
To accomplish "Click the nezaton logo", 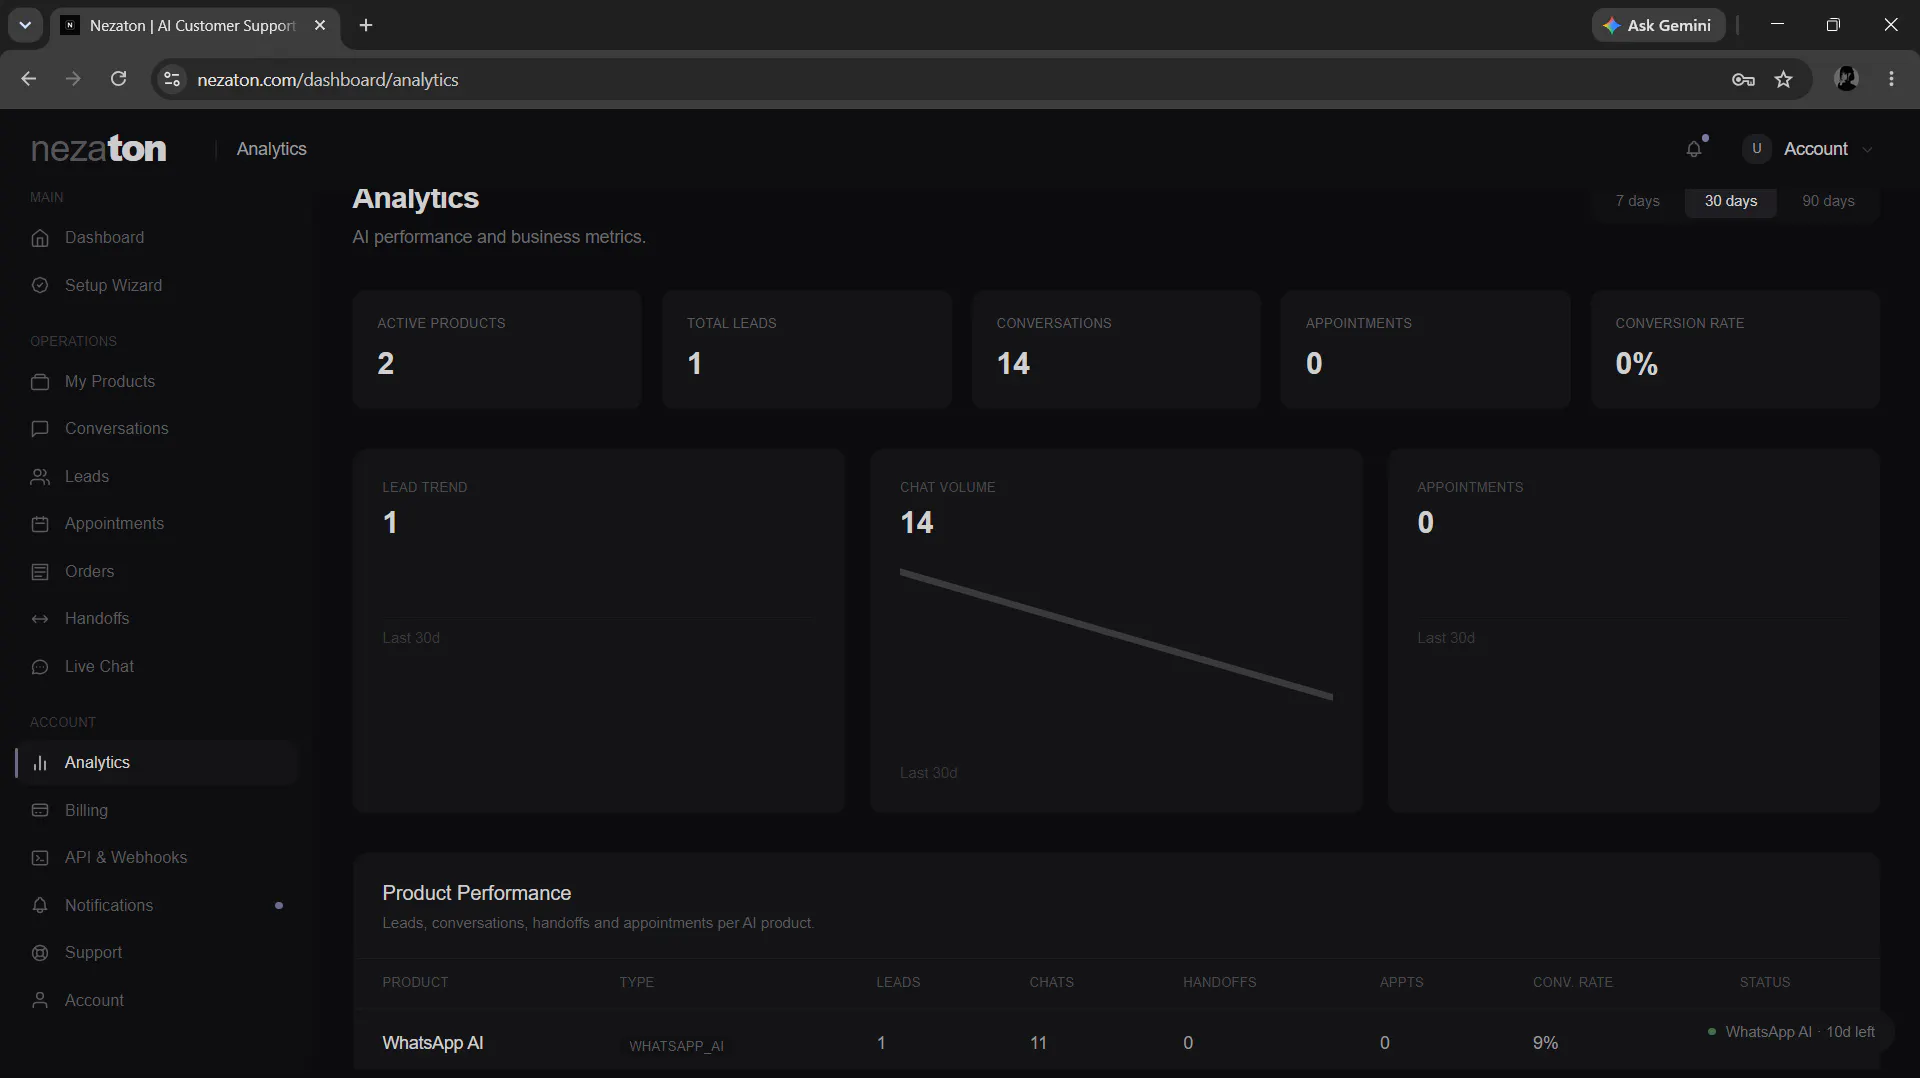I will (99, 149).
